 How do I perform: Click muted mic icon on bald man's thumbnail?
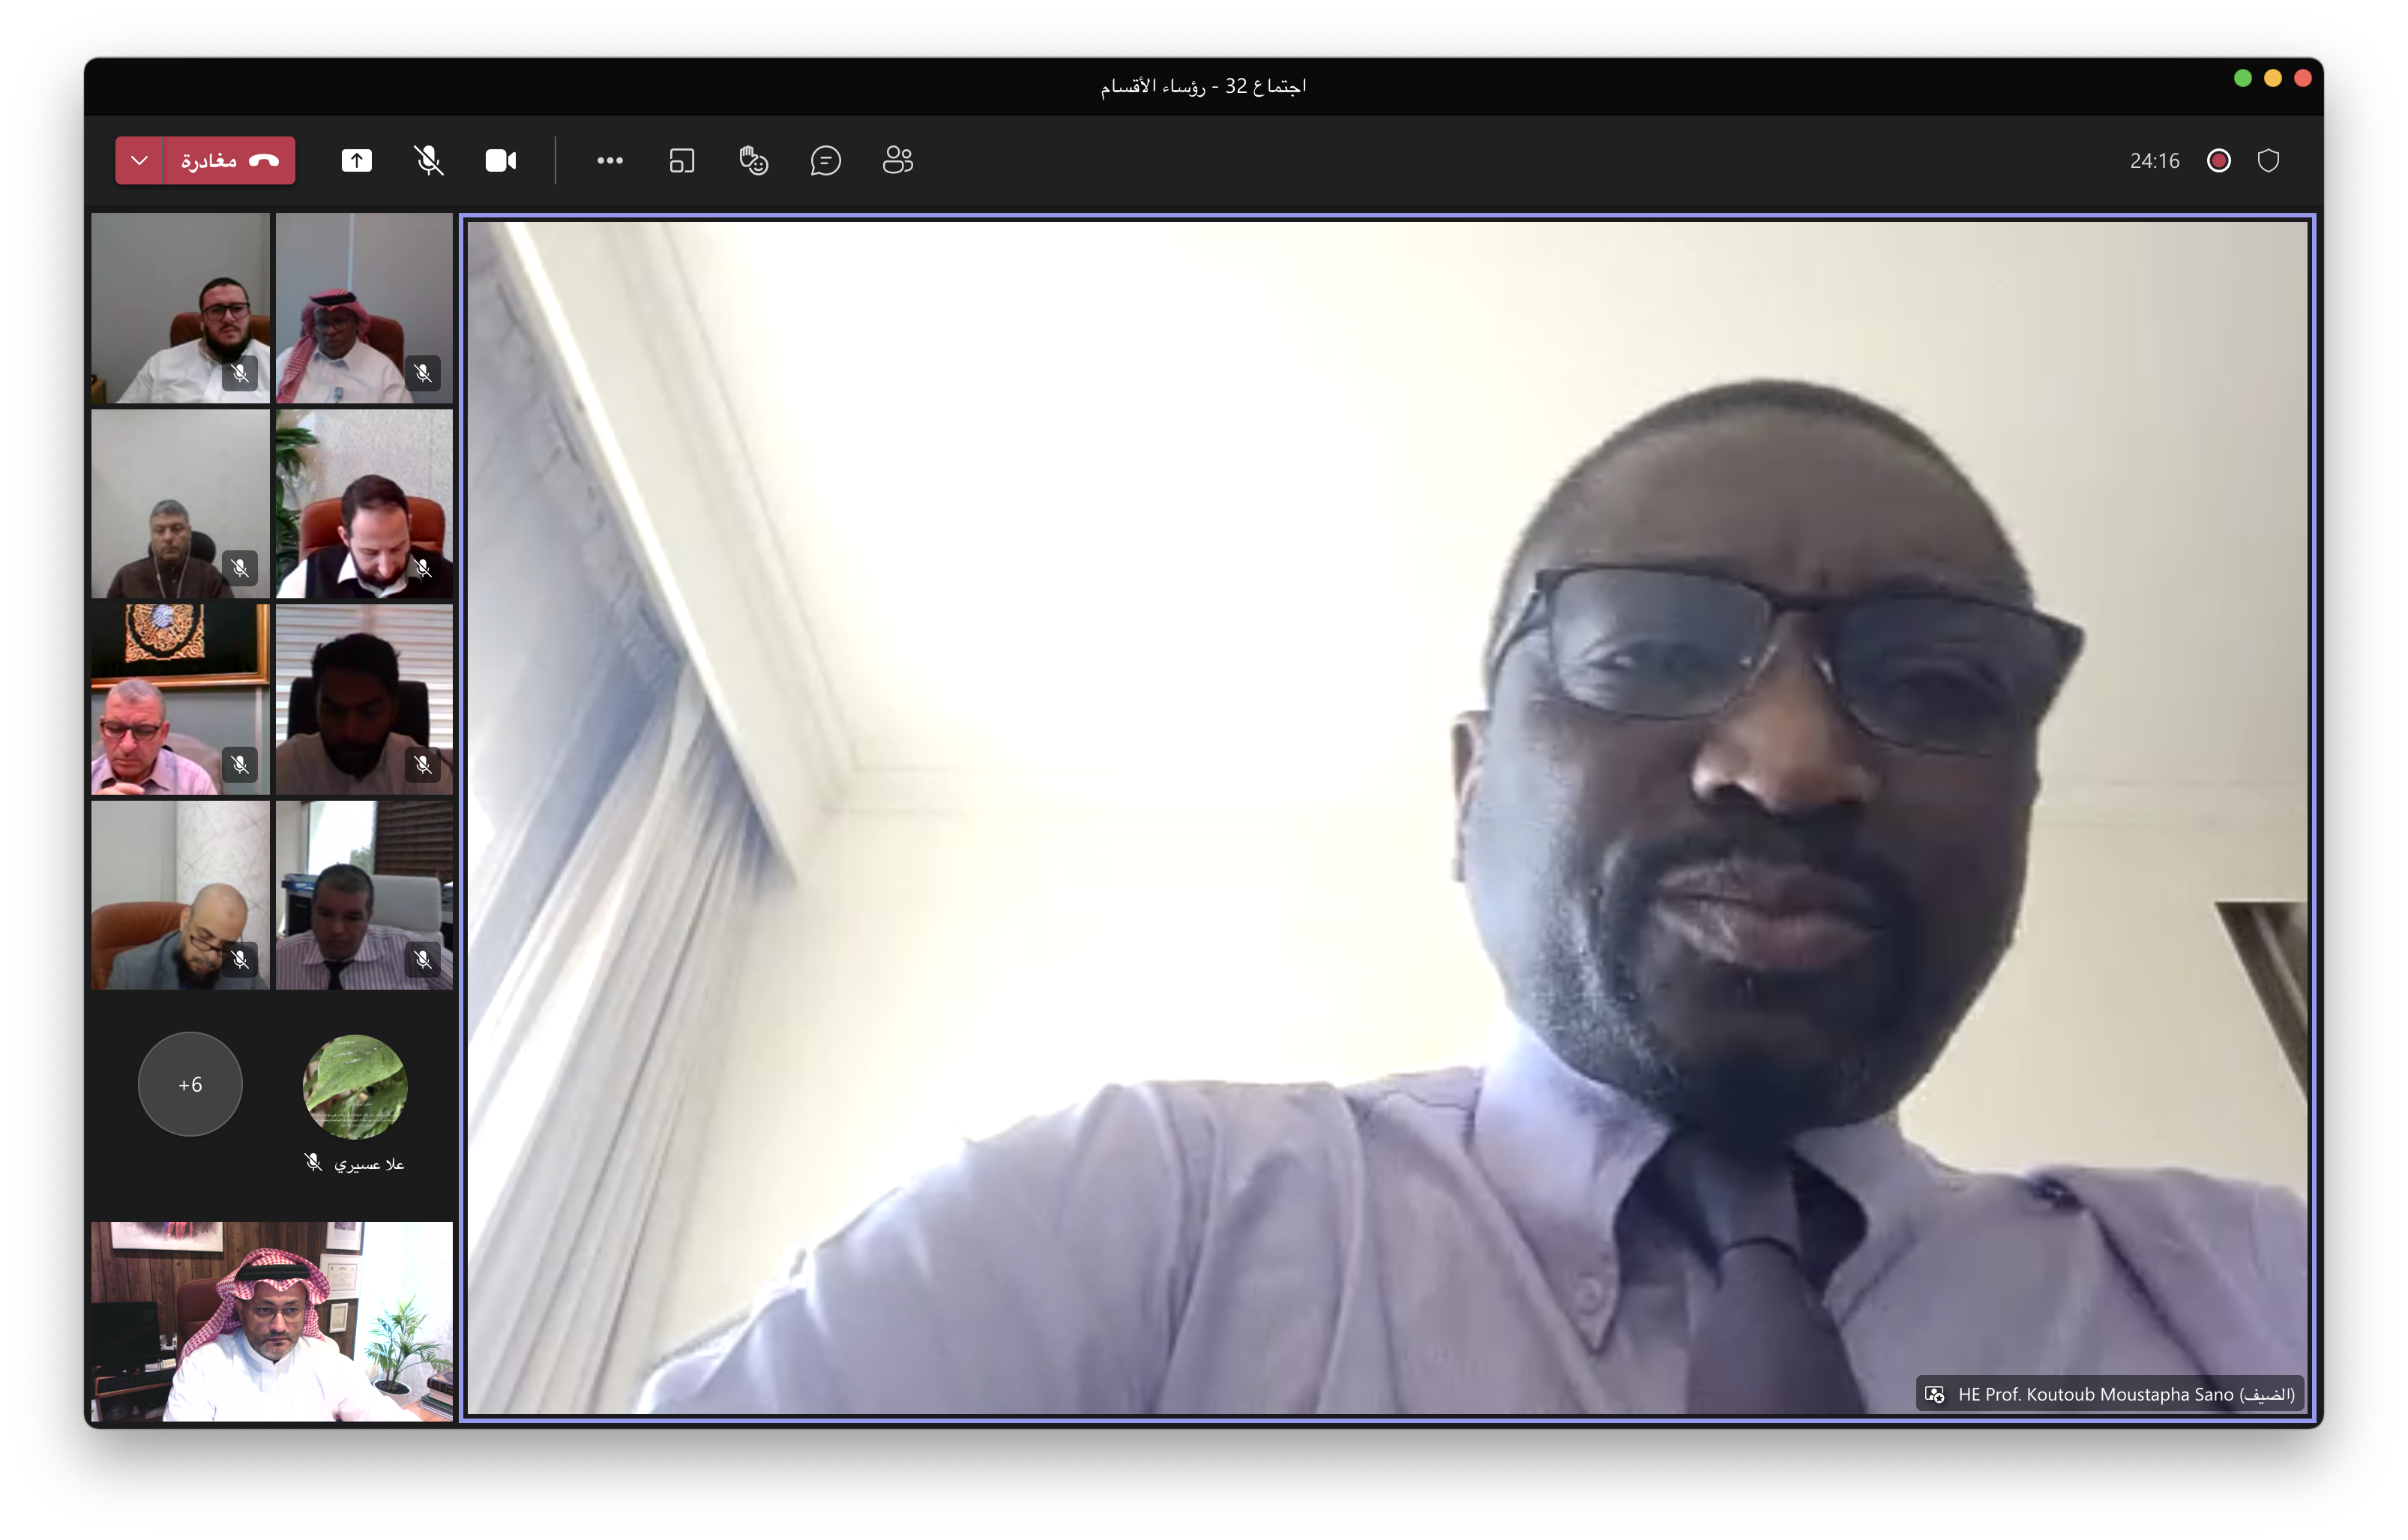click(x=240, y=960)
